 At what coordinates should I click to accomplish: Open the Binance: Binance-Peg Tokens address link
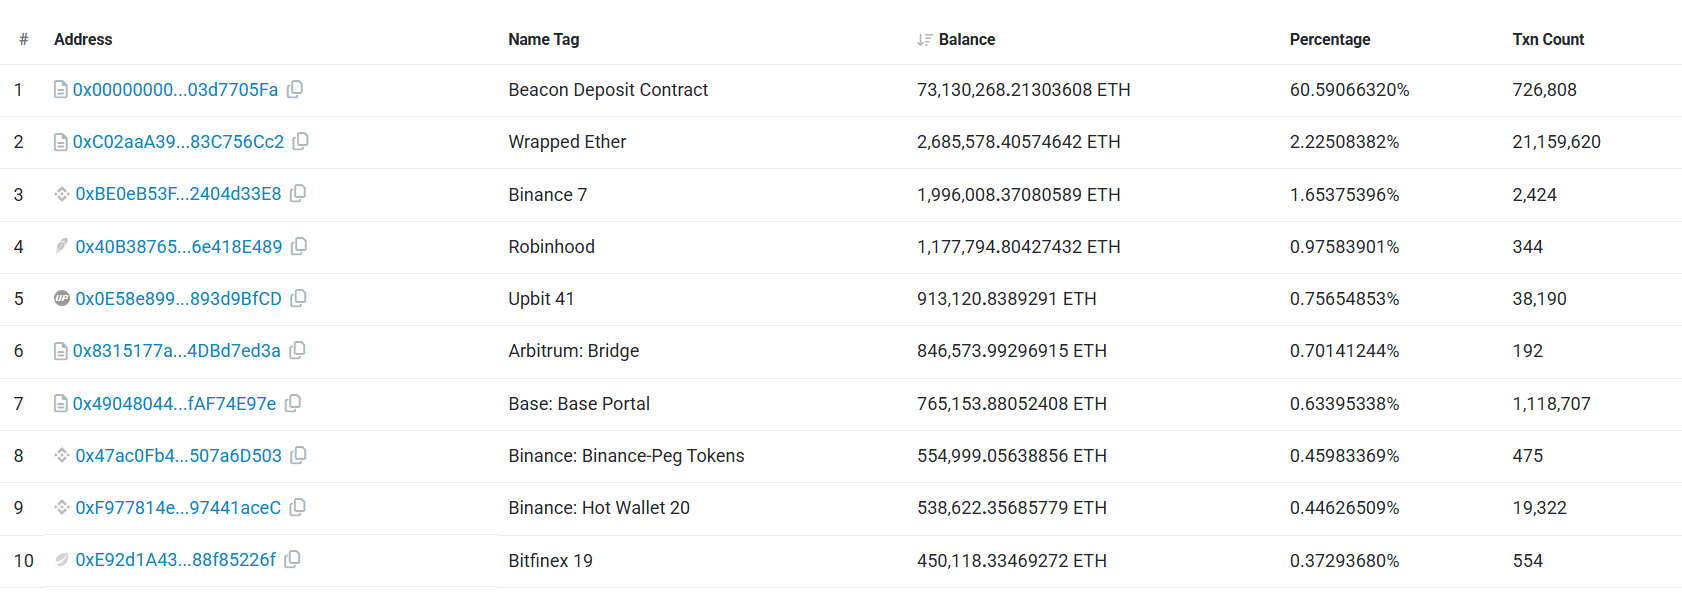coord(179,455)
